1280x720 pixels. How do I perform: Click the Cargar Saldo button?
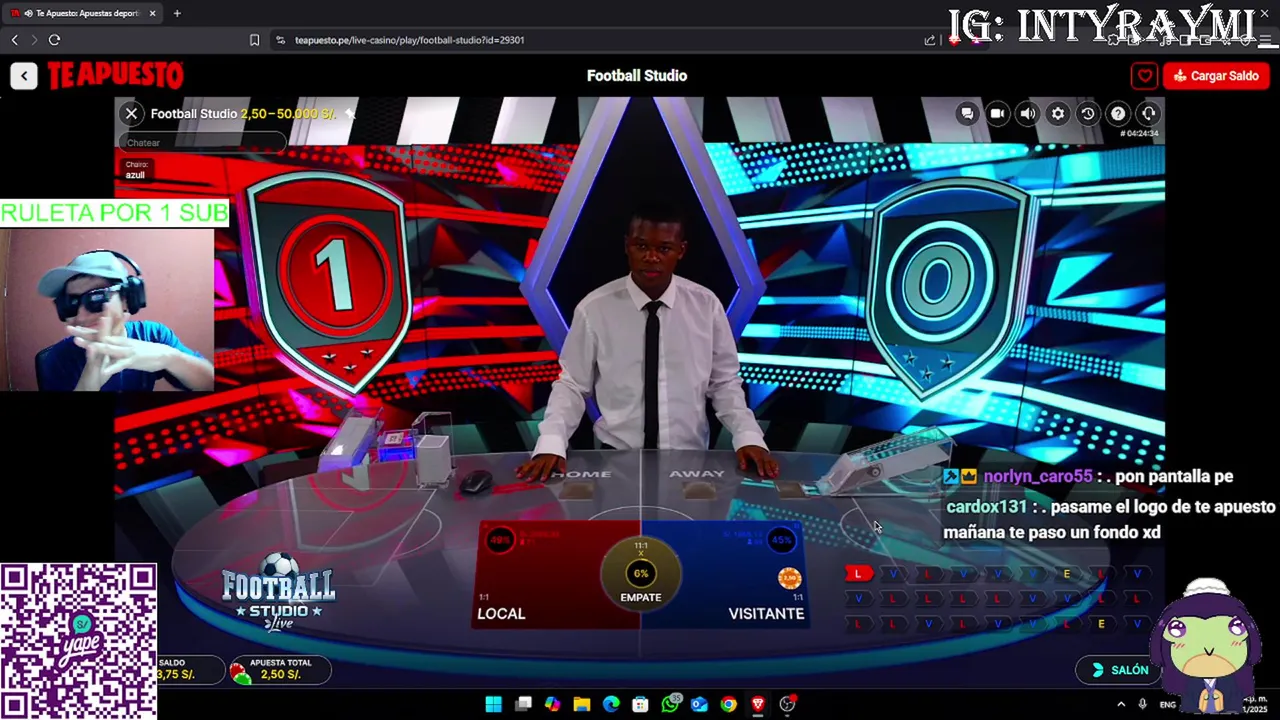tap(1216, 76)
